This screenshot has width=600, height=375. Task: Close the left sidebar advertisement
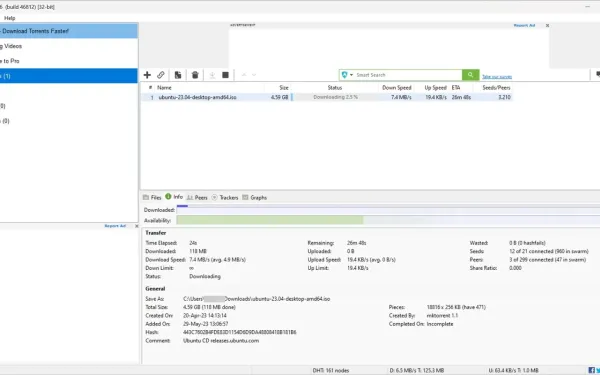tap(137, 226)
